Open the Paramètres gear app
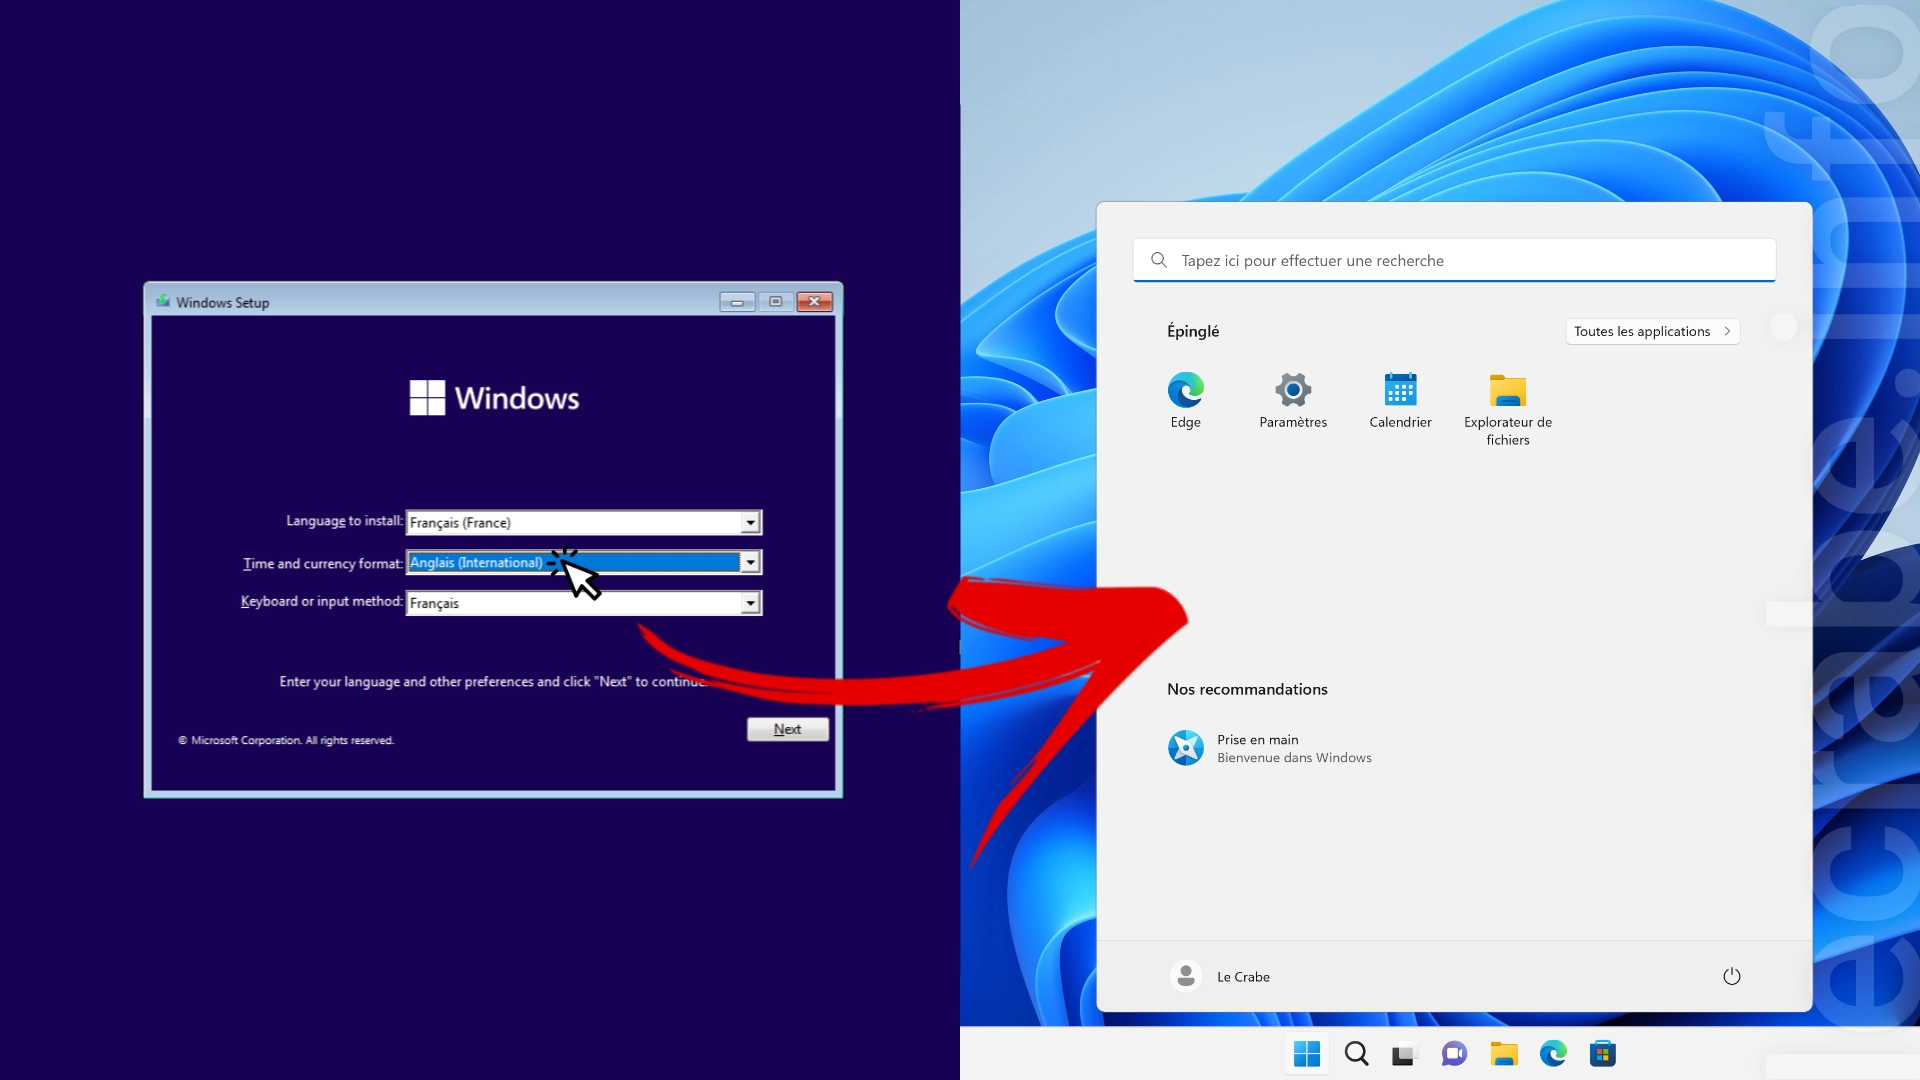This screenshot has width=1920, height=1080. (x=1293, y=400)
